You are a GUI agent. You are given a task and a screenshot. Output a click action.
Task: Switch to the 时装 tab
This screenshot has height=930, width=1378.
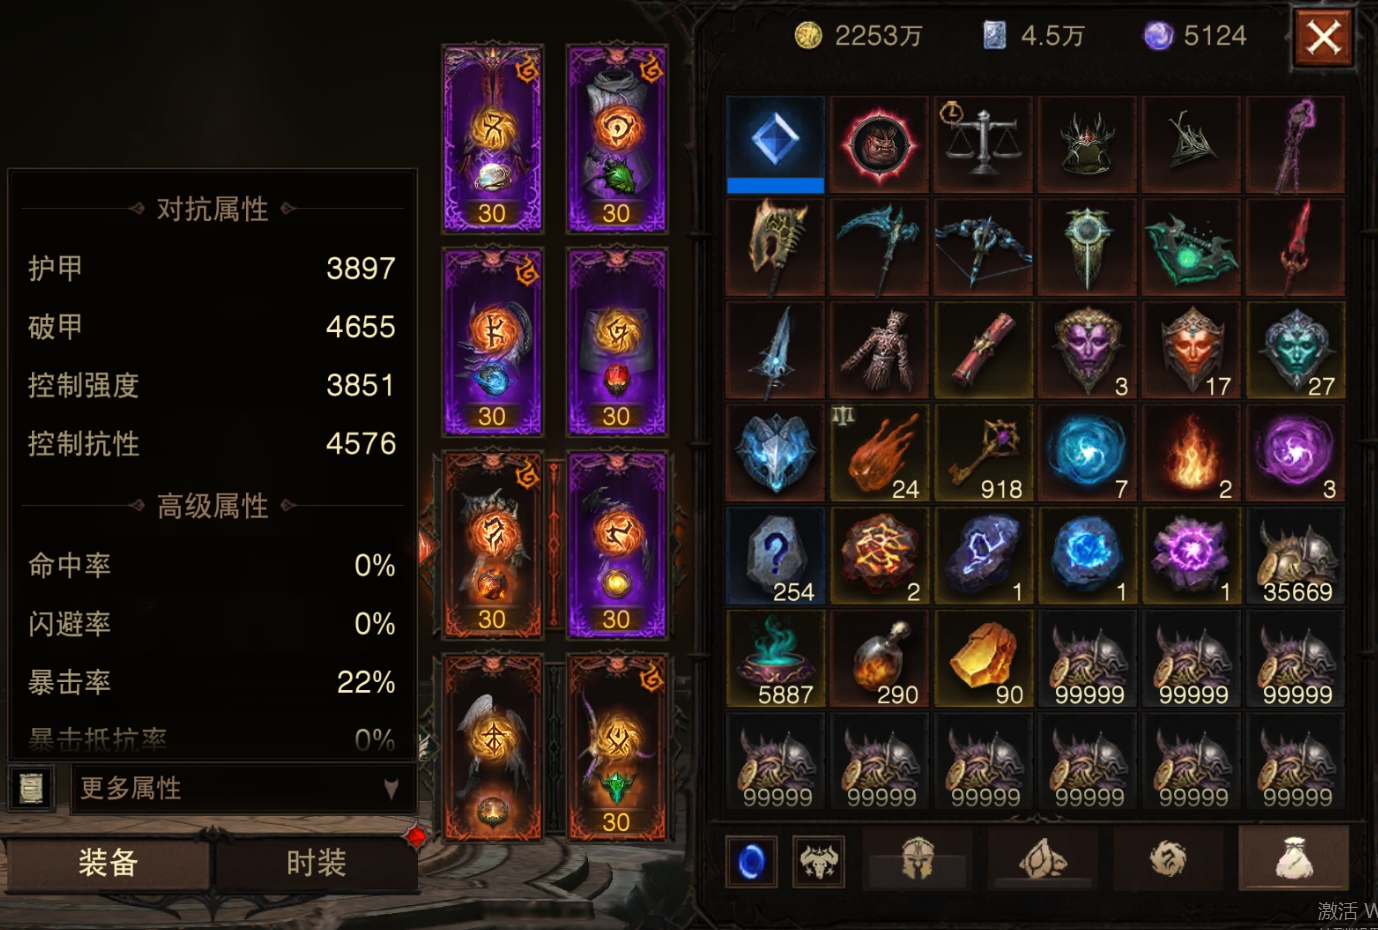click(316, 863)
